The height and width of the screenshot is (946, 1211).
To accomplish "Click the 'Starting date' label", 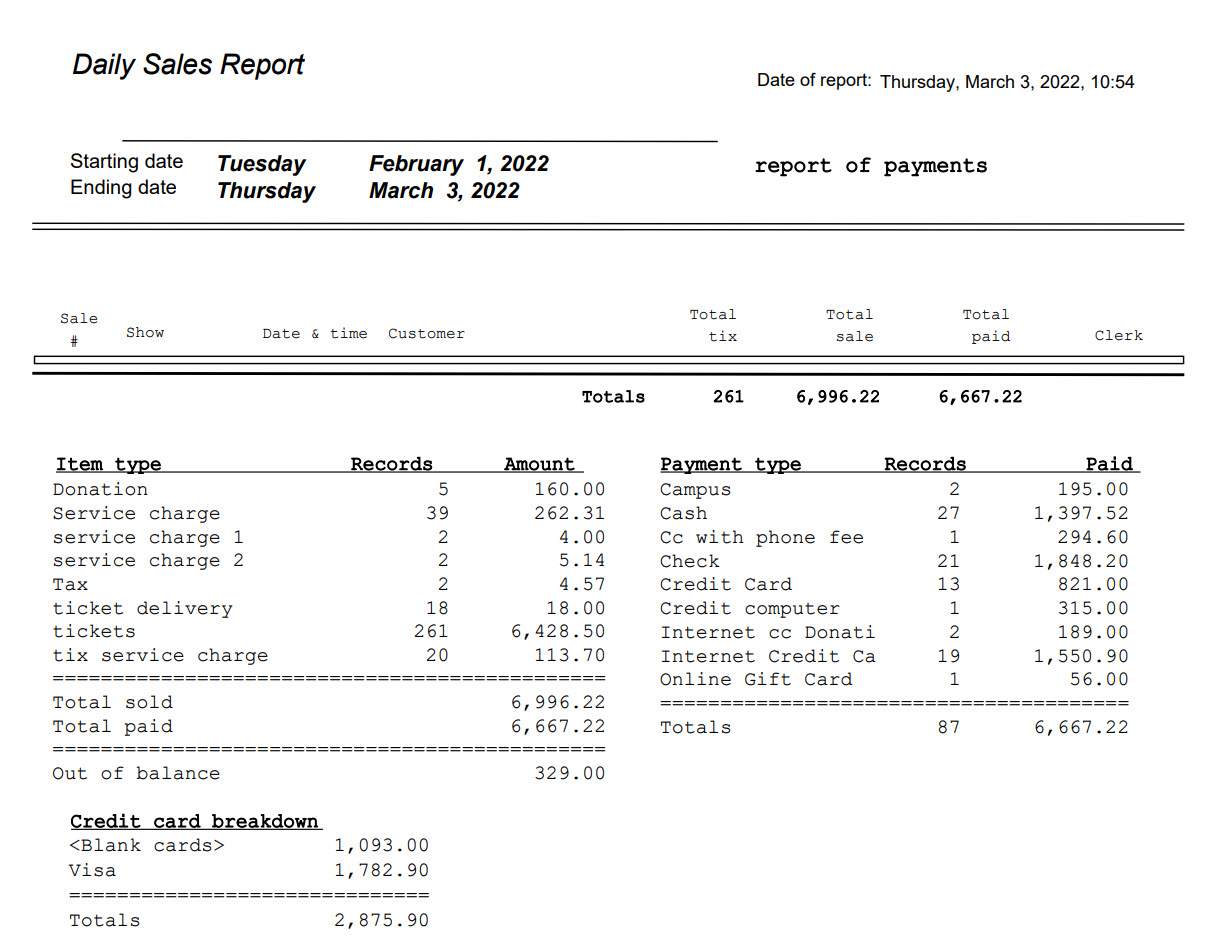I will pos(126,161).
